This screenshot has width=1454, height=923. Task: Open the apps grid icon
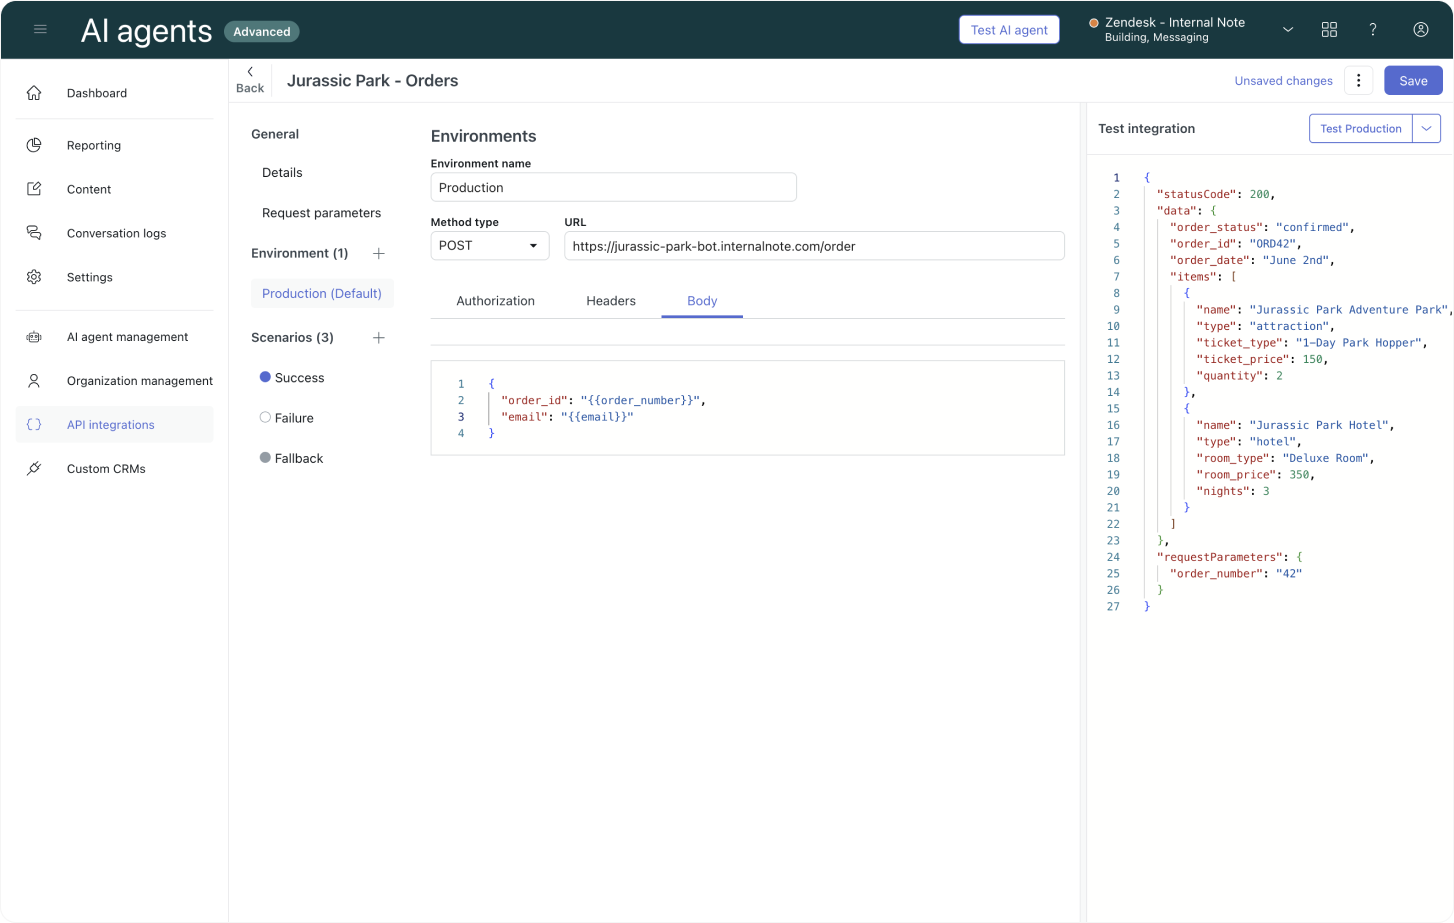pyautogui.click(x=1329, y=30)
